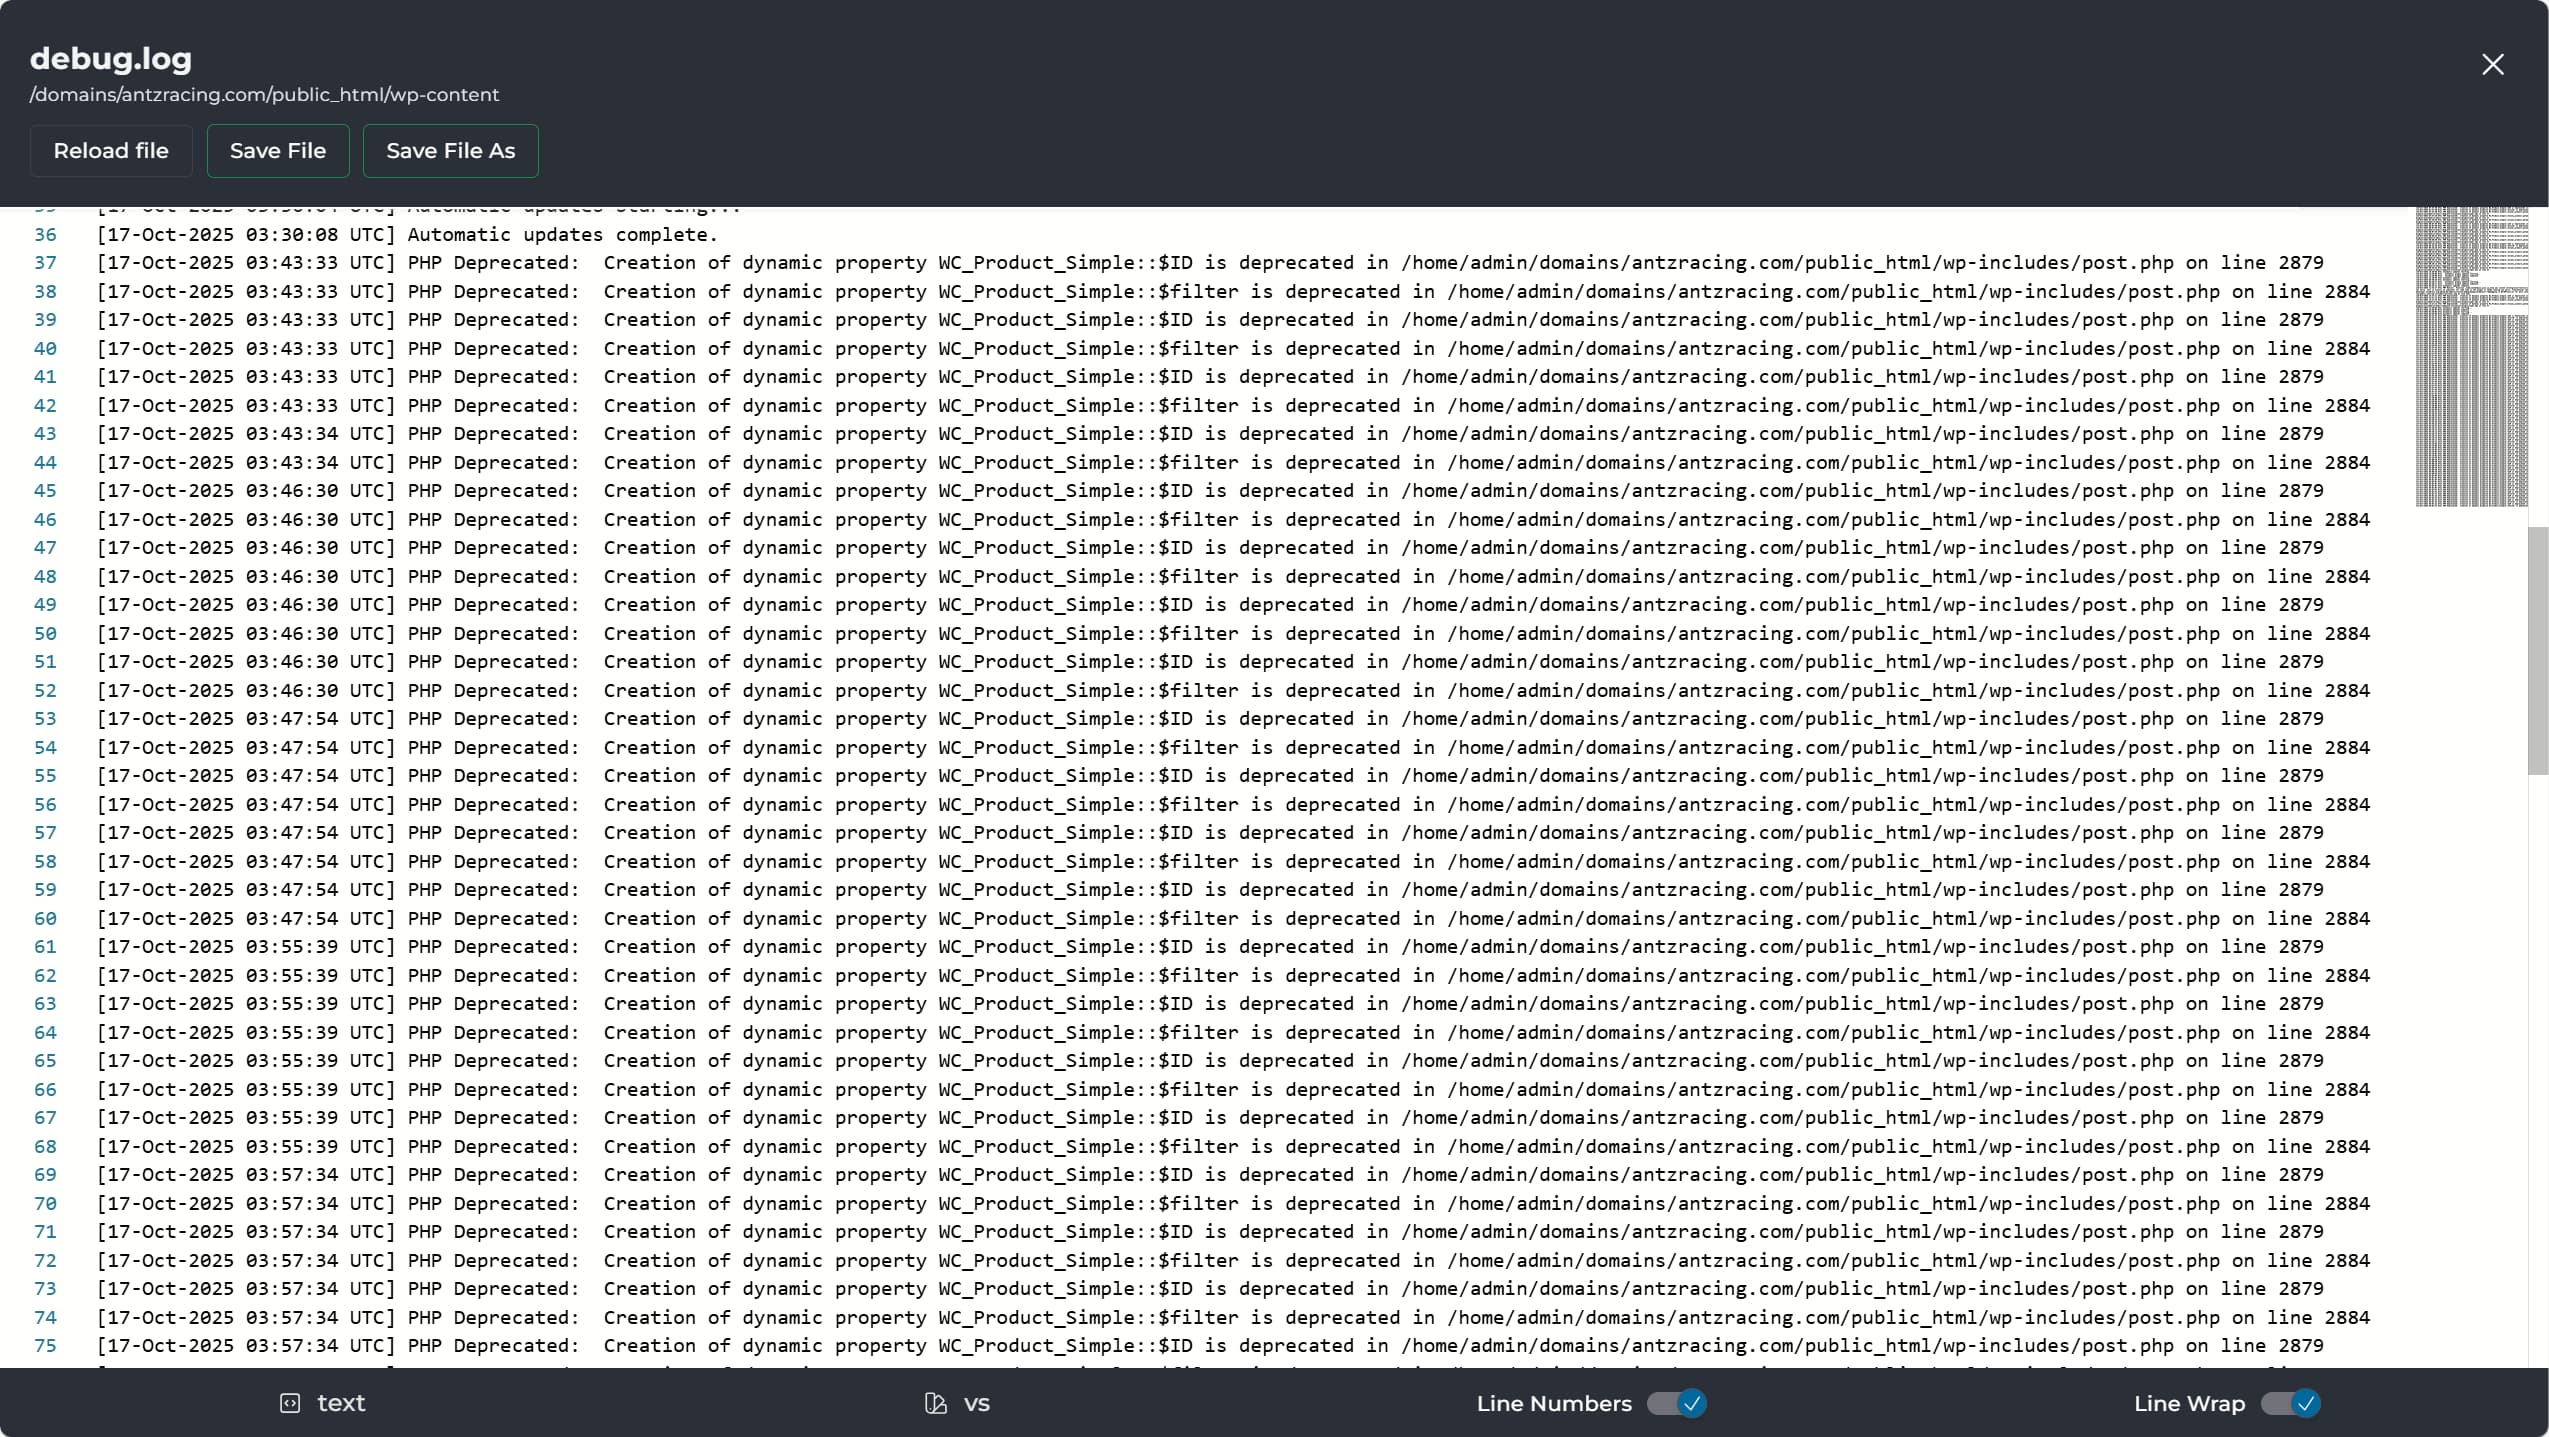Click line number 75 in the gutter
This screenshot has width=2549, height=1437.
pos(46,1346)
